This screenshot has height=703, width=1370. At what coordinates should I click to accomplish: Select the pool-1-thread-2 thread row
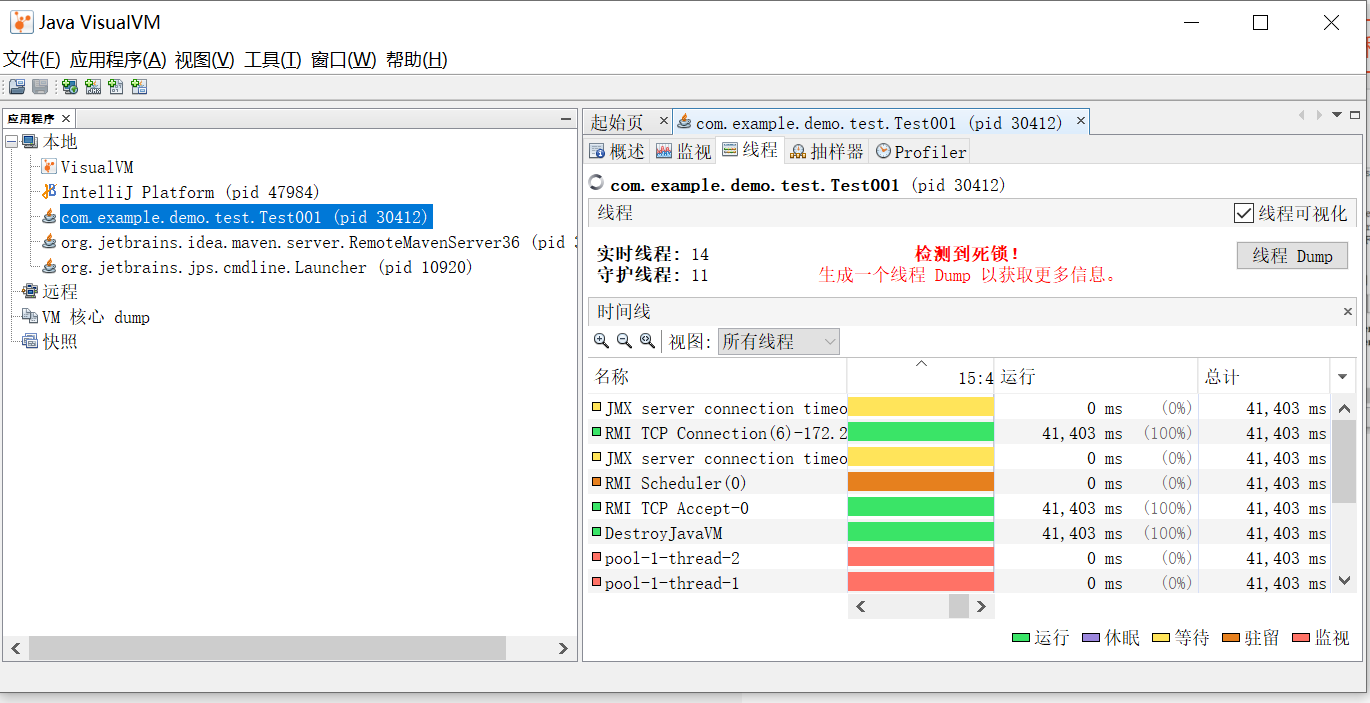(x=959, y=558)
